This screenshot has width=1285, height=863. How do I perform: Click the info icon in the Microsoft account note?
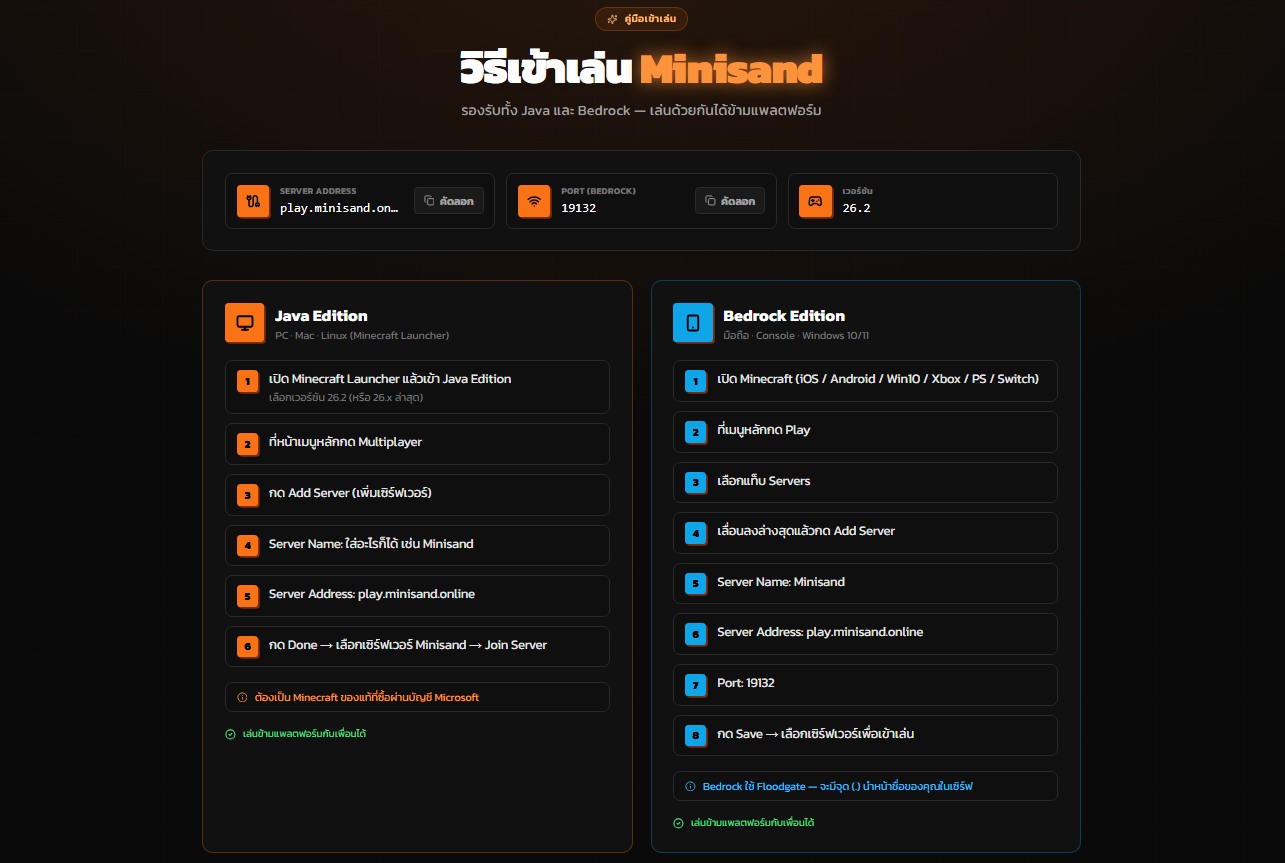242,697
